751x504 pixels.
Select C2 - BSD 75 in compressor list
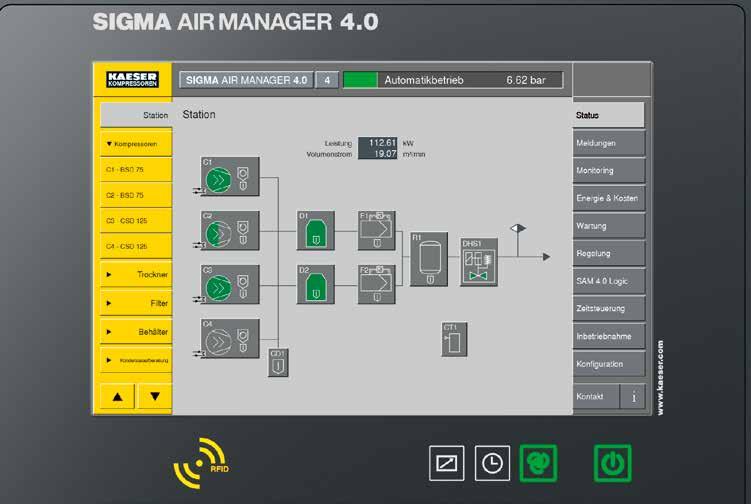pos(136,195)
